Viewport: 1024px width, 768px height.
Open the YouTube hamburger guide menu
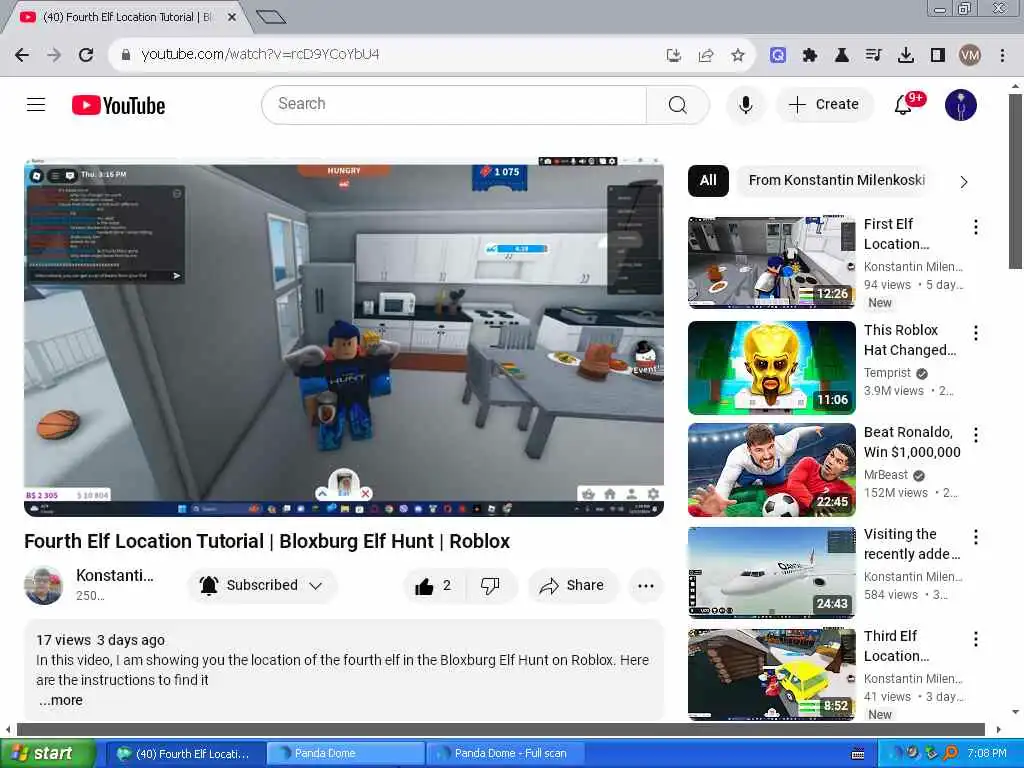(x=36, y=104)
